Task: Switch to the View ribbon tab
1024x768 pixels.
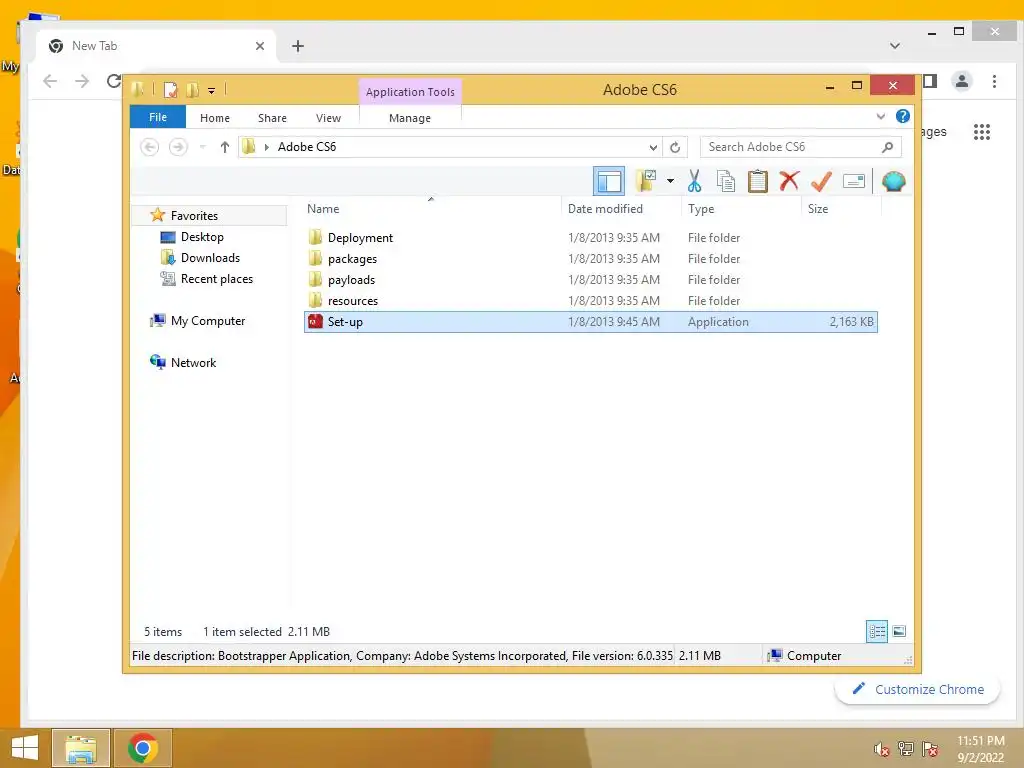Action: point(328,118)
